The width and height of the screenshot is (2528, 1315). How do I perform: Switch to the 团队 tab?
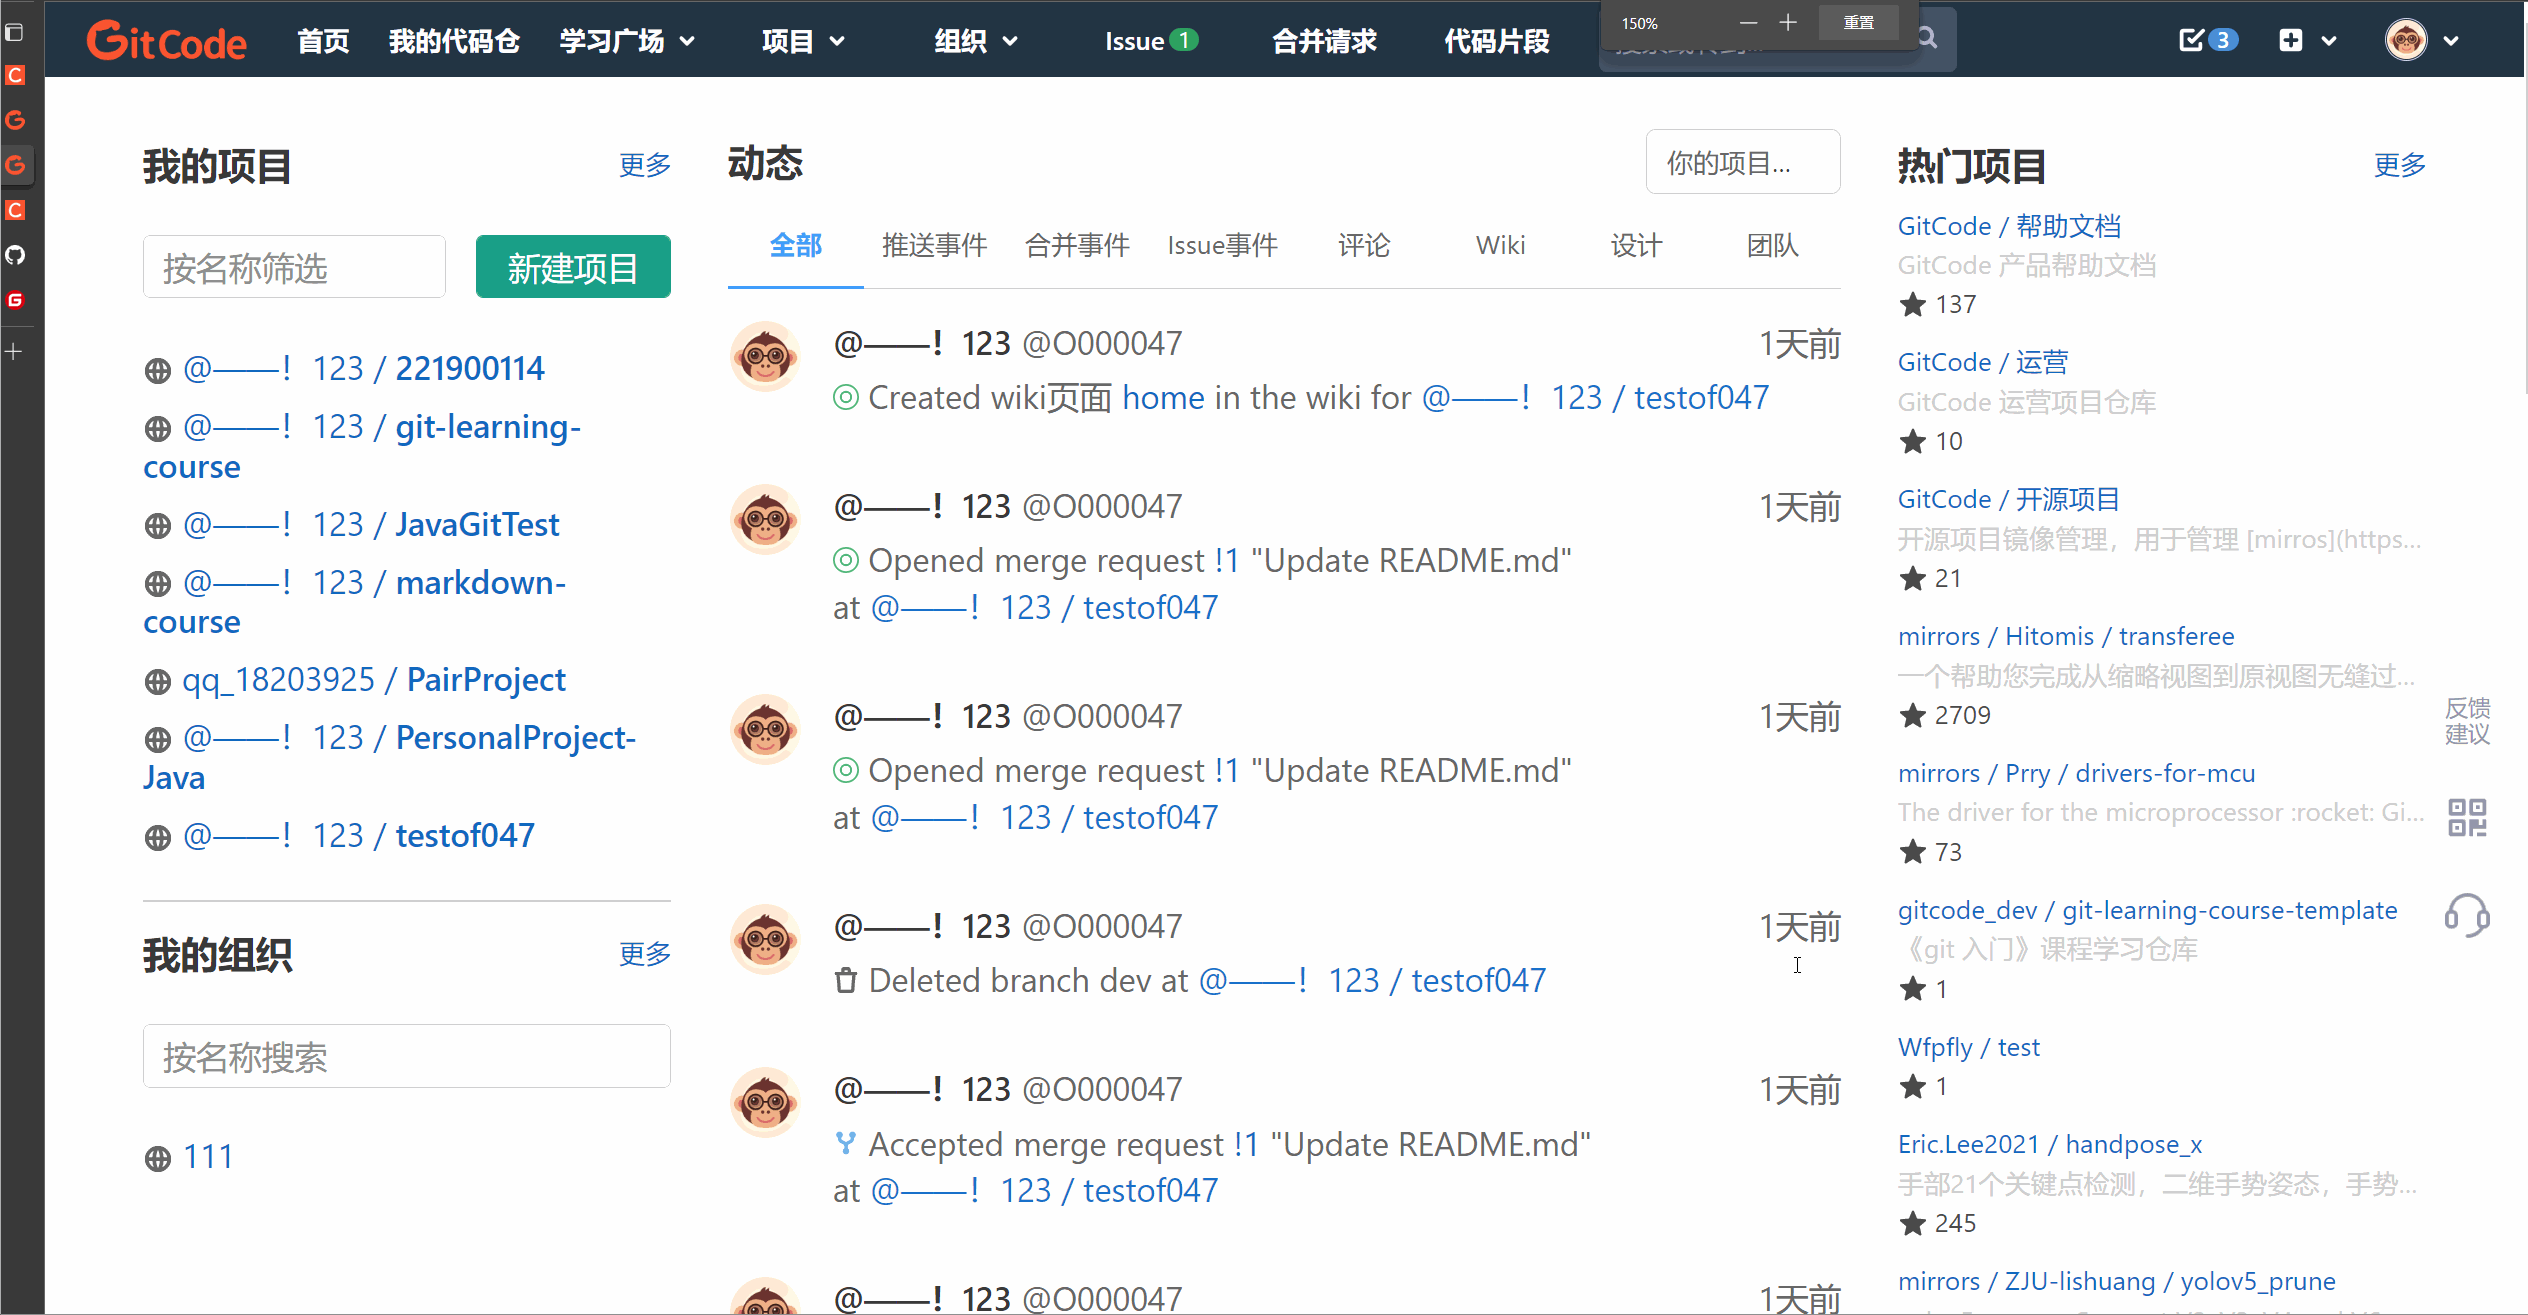pos(1772,245)
